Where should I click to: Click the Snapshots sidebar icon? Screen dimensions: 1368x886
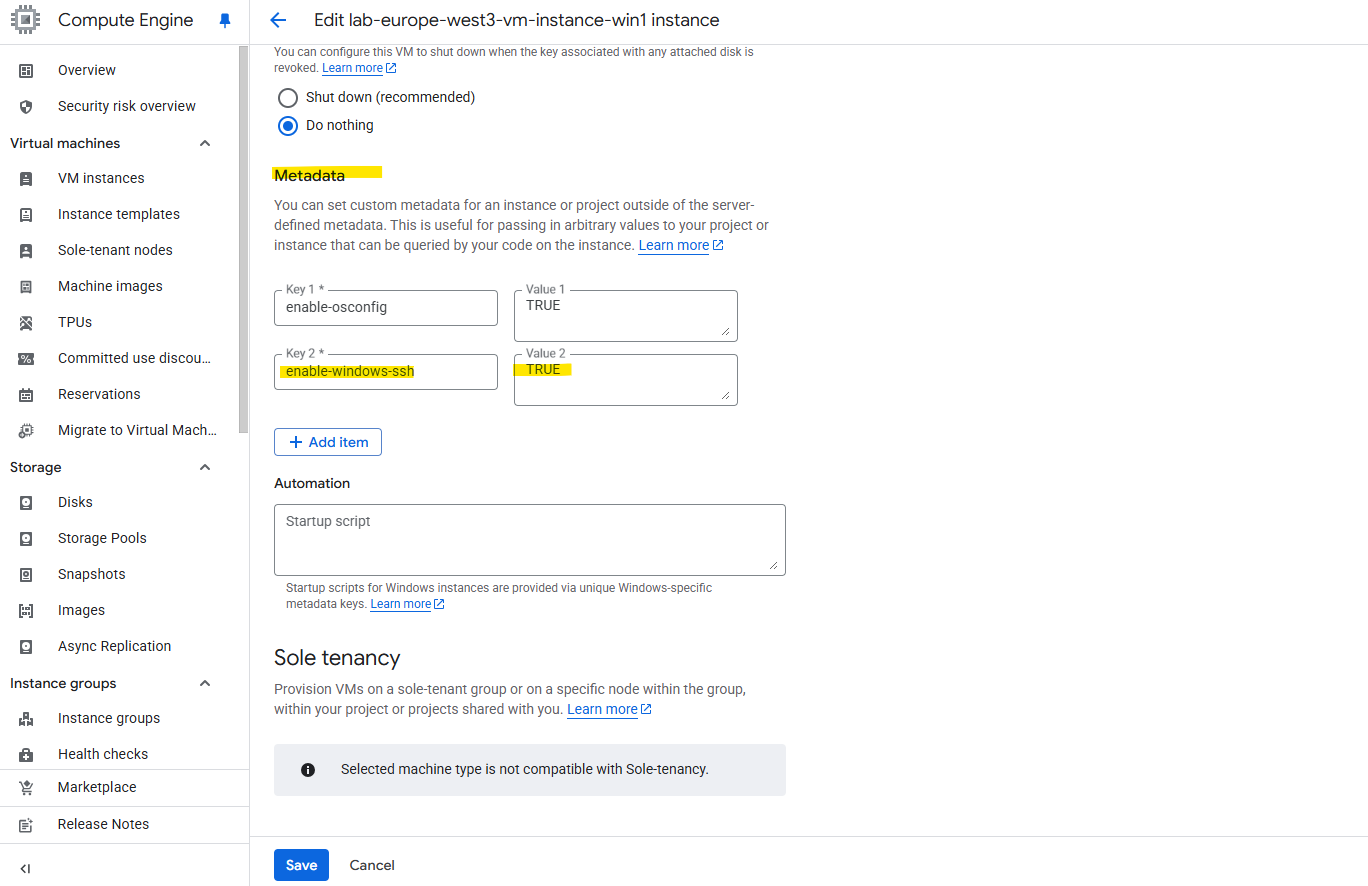pos(26,574)
